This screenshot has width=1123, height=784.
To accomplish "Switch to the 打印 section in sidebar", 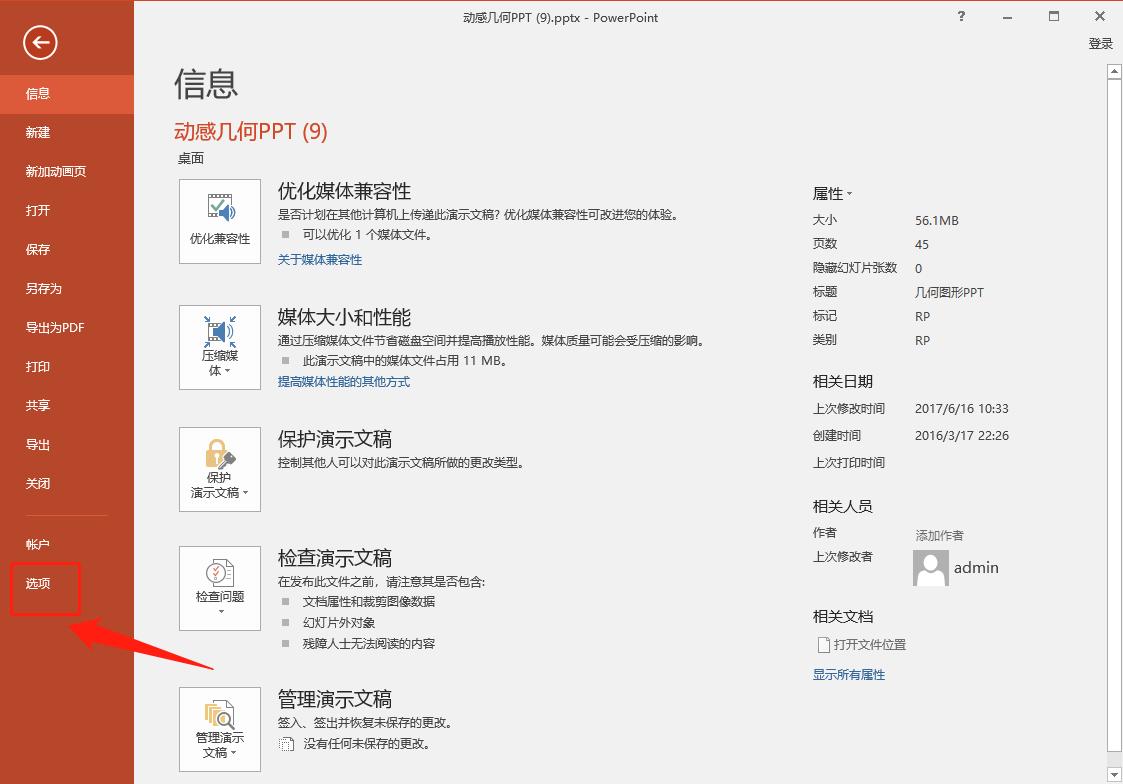I will (37, 366).
